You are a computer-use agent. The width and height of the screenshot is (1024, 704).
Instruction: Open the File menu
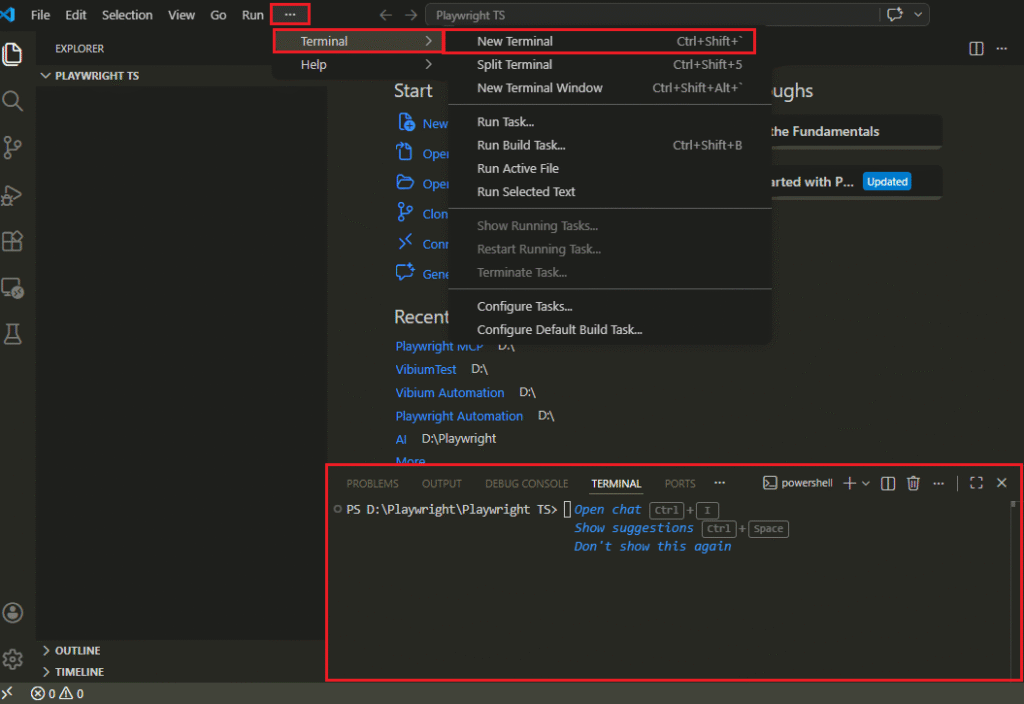(40, 15)
